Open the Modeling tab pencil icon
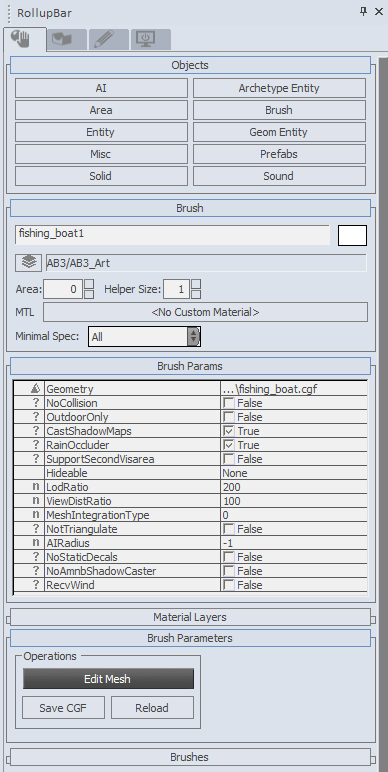Image resolution: width=388 pixels, height=772 pixels. pyautogui.click(x=109, y=39)
